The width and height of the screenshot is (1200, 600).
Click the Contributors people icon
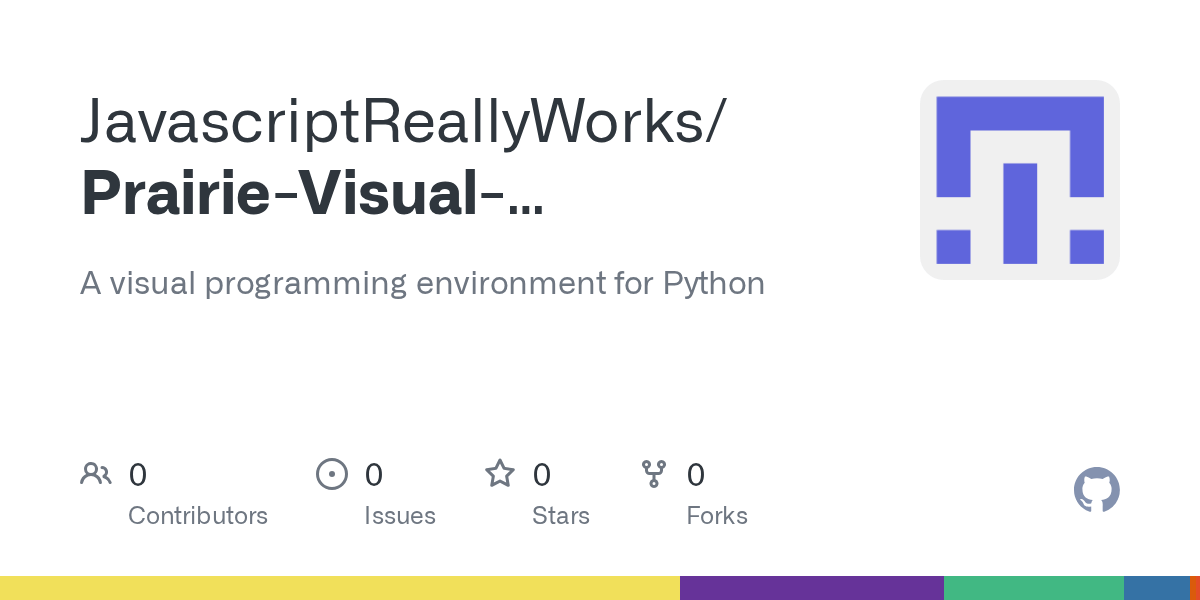[96, 474]
